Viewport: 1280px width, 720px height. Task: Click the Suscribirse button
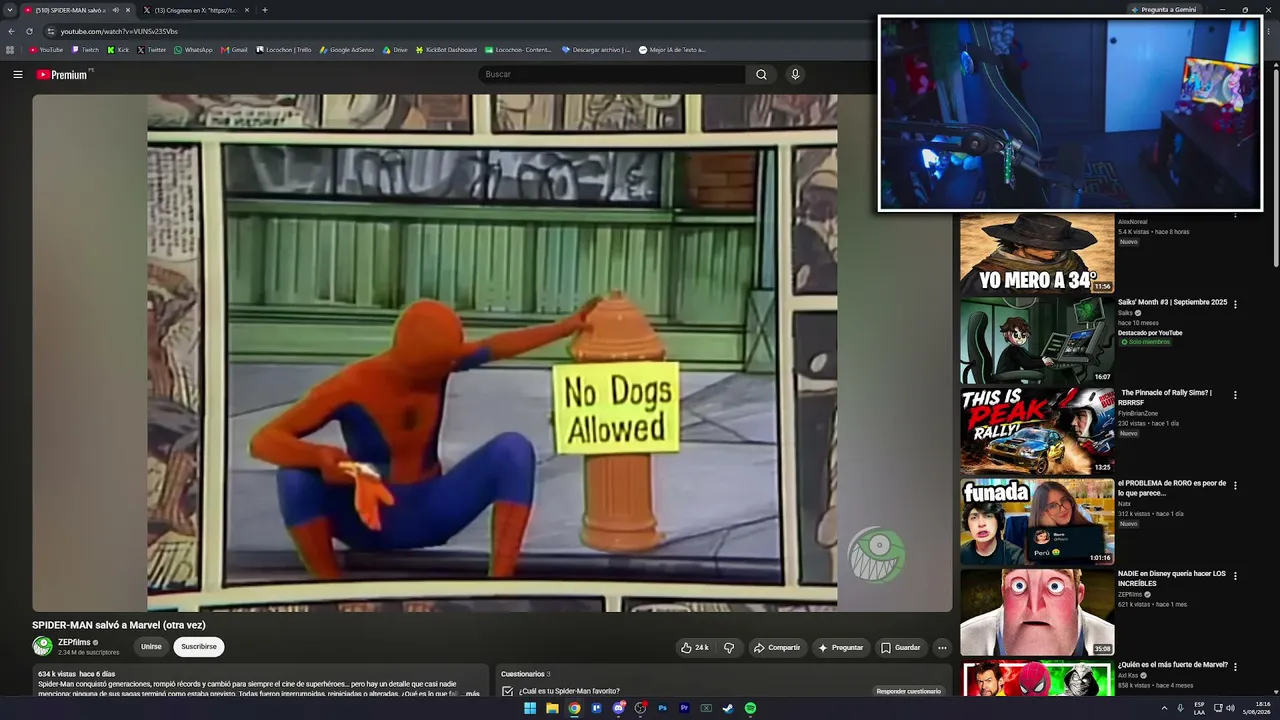click(x=199, y=647)
